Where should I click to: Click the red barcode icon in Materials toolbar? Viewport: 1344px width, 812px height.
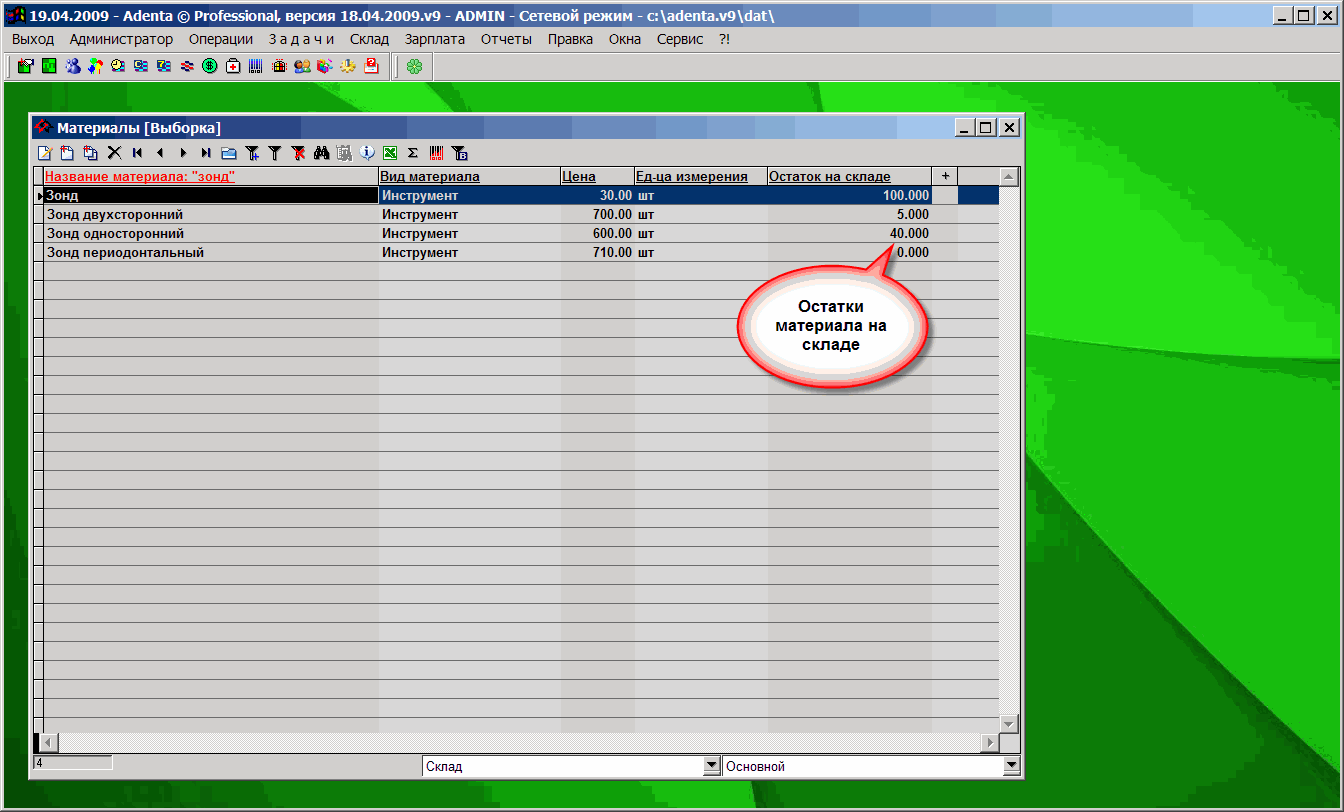pyautogui.click(x=436, y=153)
